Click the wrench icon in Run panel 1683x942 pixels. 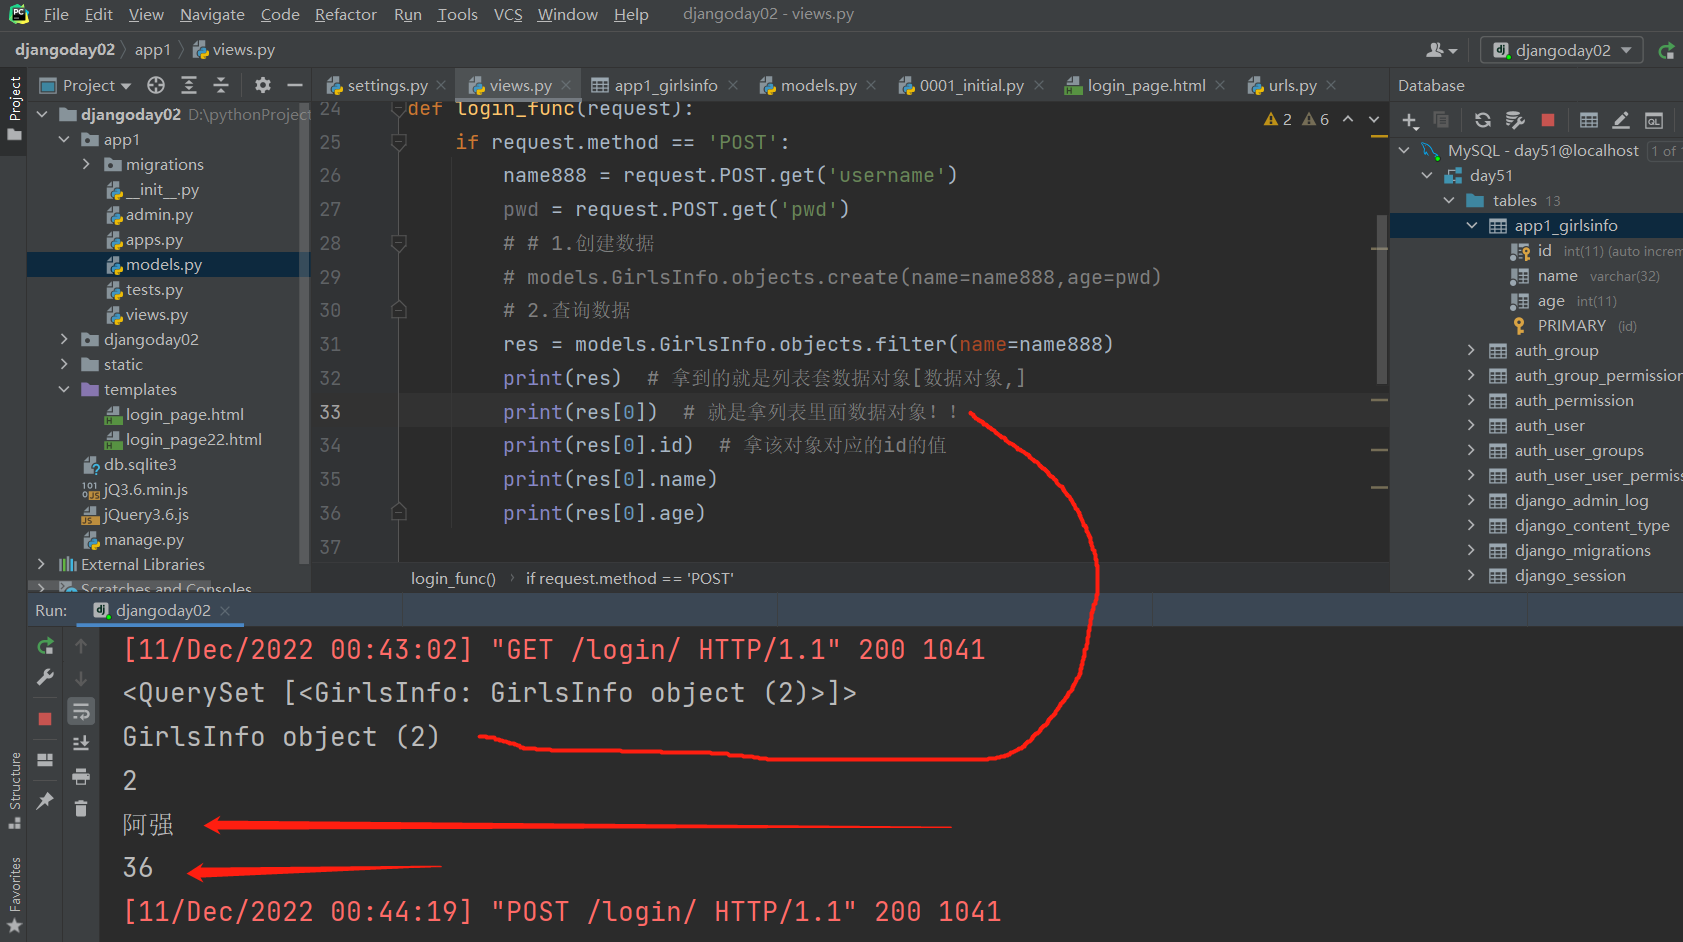tap(45, 678)
